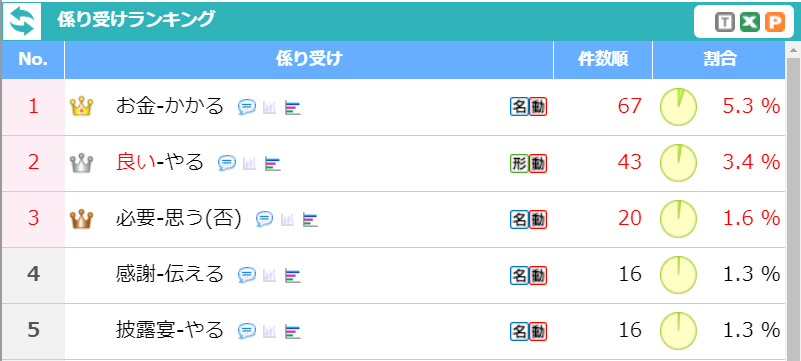Export the ranking as text with the T icon
This screenshot has width=801, height=361.
[724, 22]
